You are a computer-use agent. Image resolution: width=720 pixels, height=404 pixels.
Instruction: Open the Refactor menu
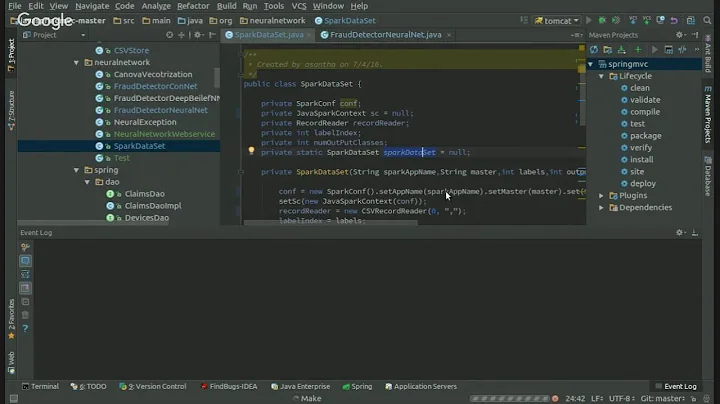[193, 6]
